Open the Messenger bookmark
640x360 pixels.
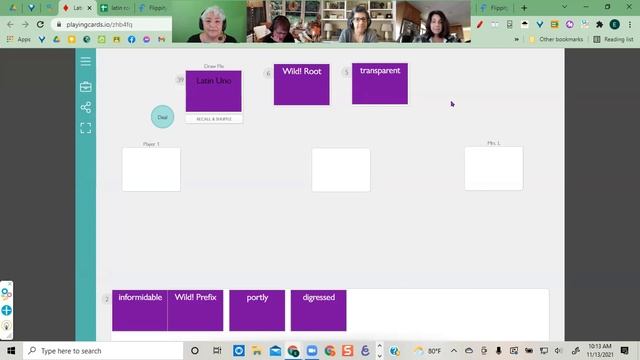click(x=147, y=39)
